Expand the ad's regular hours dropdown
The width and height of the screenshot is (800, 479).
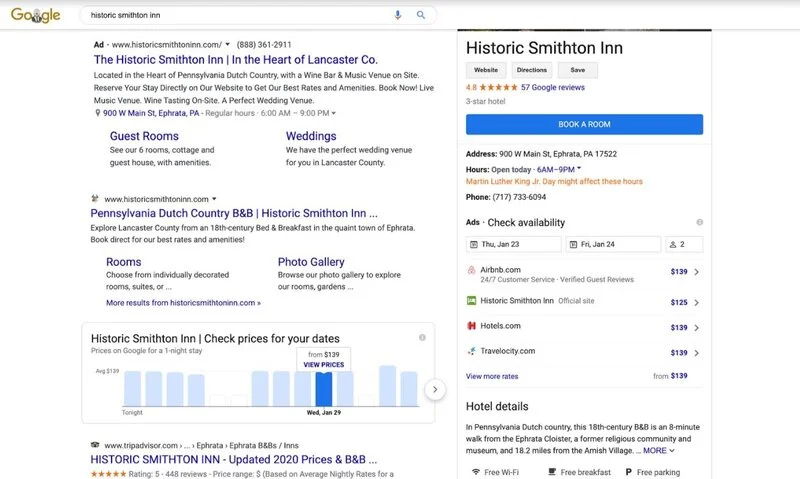tap(334, 113)
